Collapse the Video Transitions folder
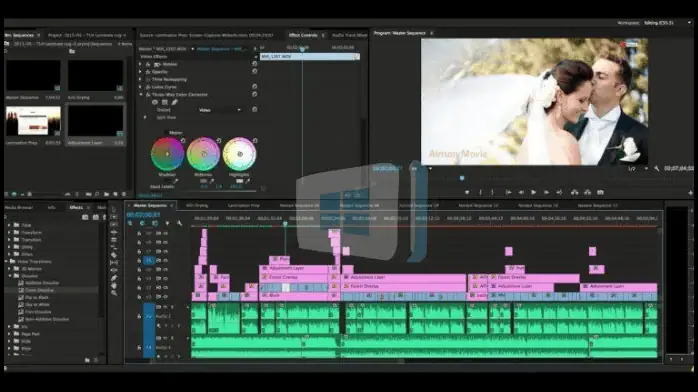Viewport: 698px width, 392px height. tap(6, 261)
